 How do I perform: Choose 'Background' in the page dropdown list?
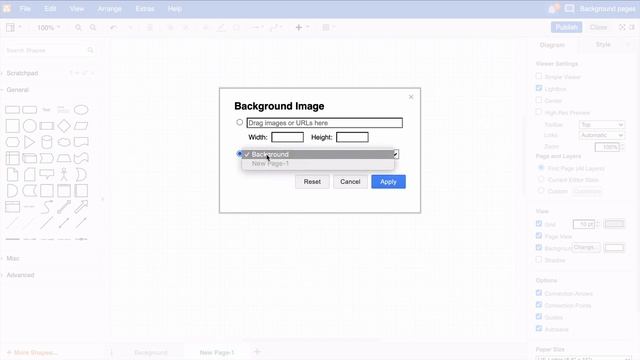point(318,154)
